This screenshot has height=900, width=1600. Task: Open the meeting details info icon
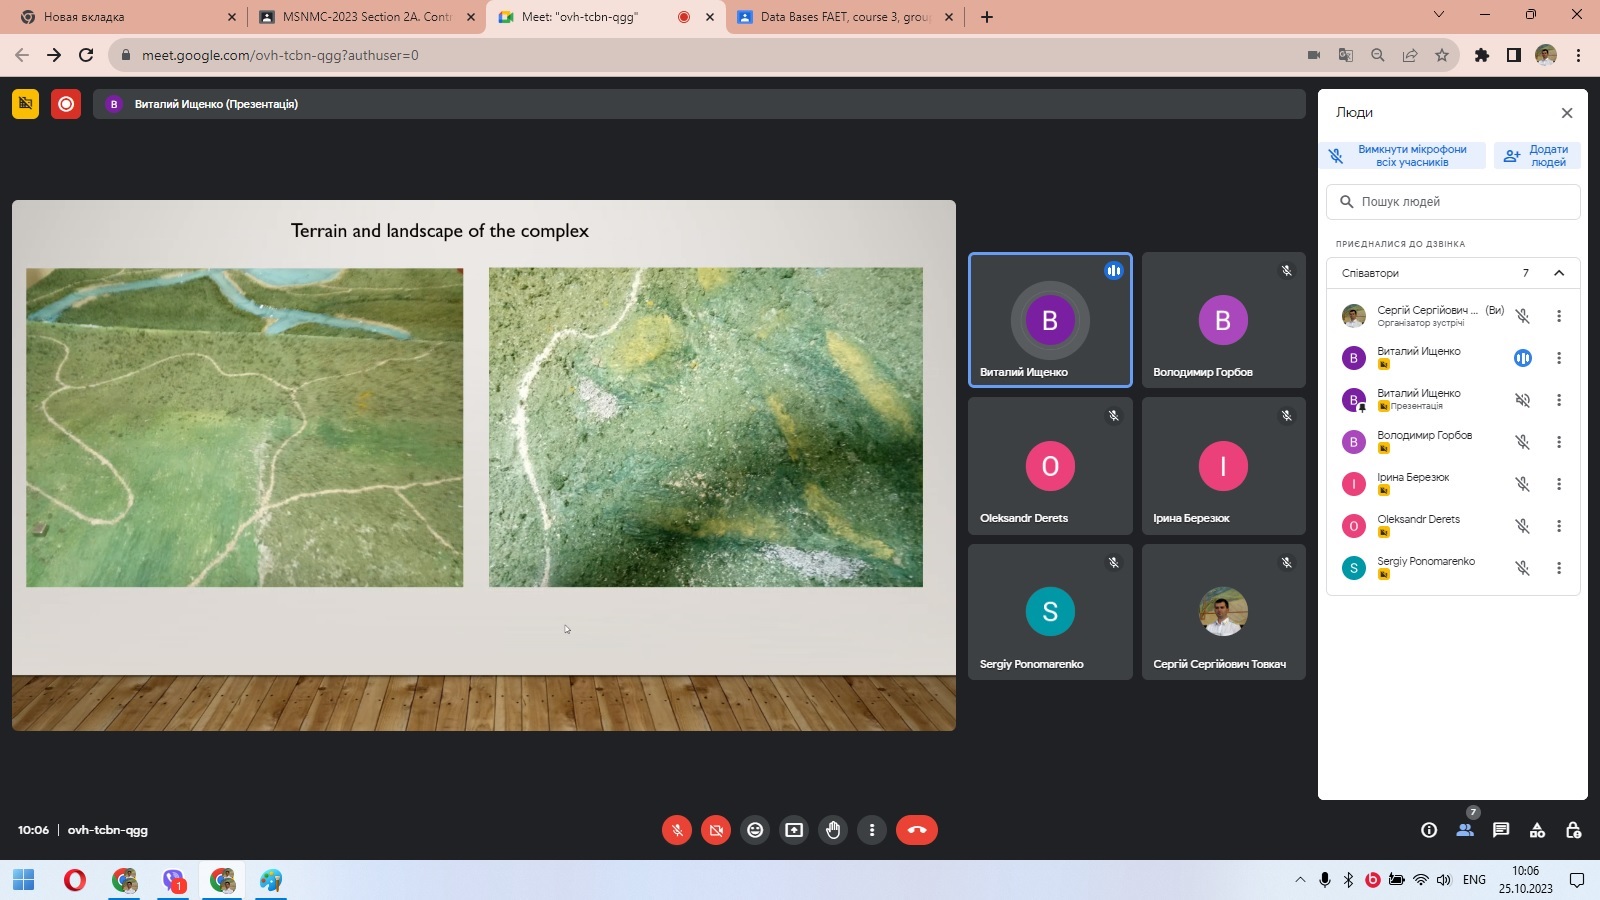pos(1429,830)
